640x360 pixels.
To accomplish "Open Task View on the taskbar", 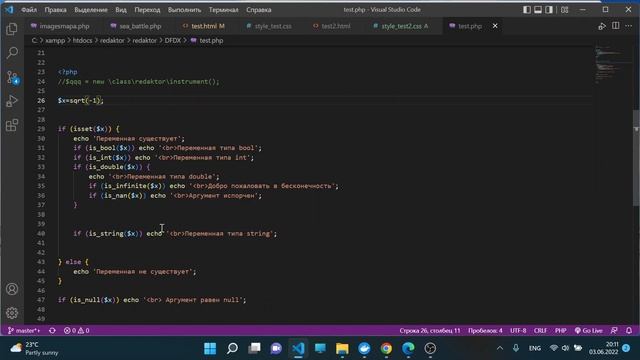I will 254,348.
